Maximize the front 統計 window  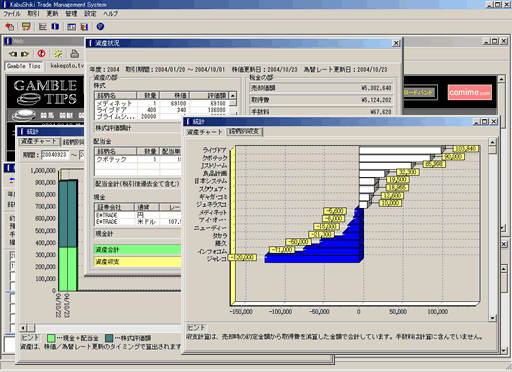point(485,122)
